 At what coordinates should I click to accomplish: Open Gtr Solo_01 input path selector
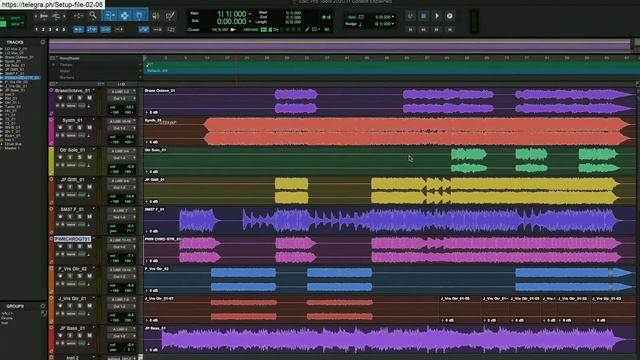click(x=122, y=151)
